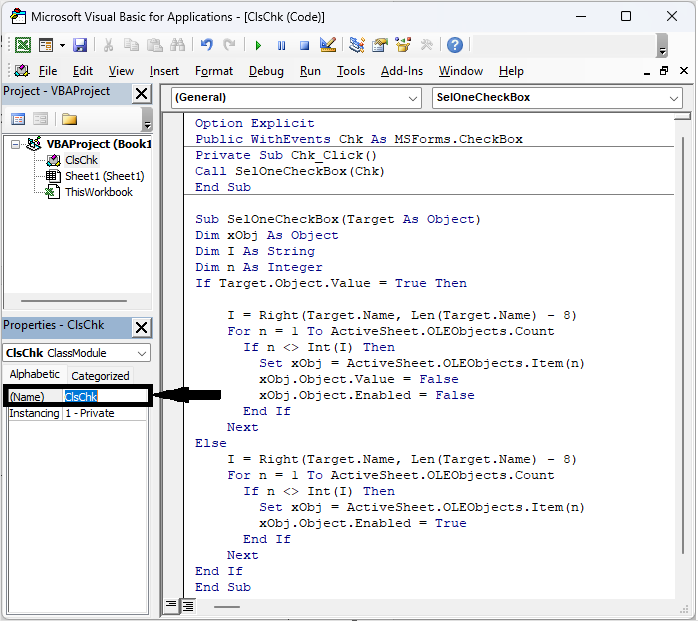
Task: Click the Reset (stop) toolbar icon
Action: [304, 45]
